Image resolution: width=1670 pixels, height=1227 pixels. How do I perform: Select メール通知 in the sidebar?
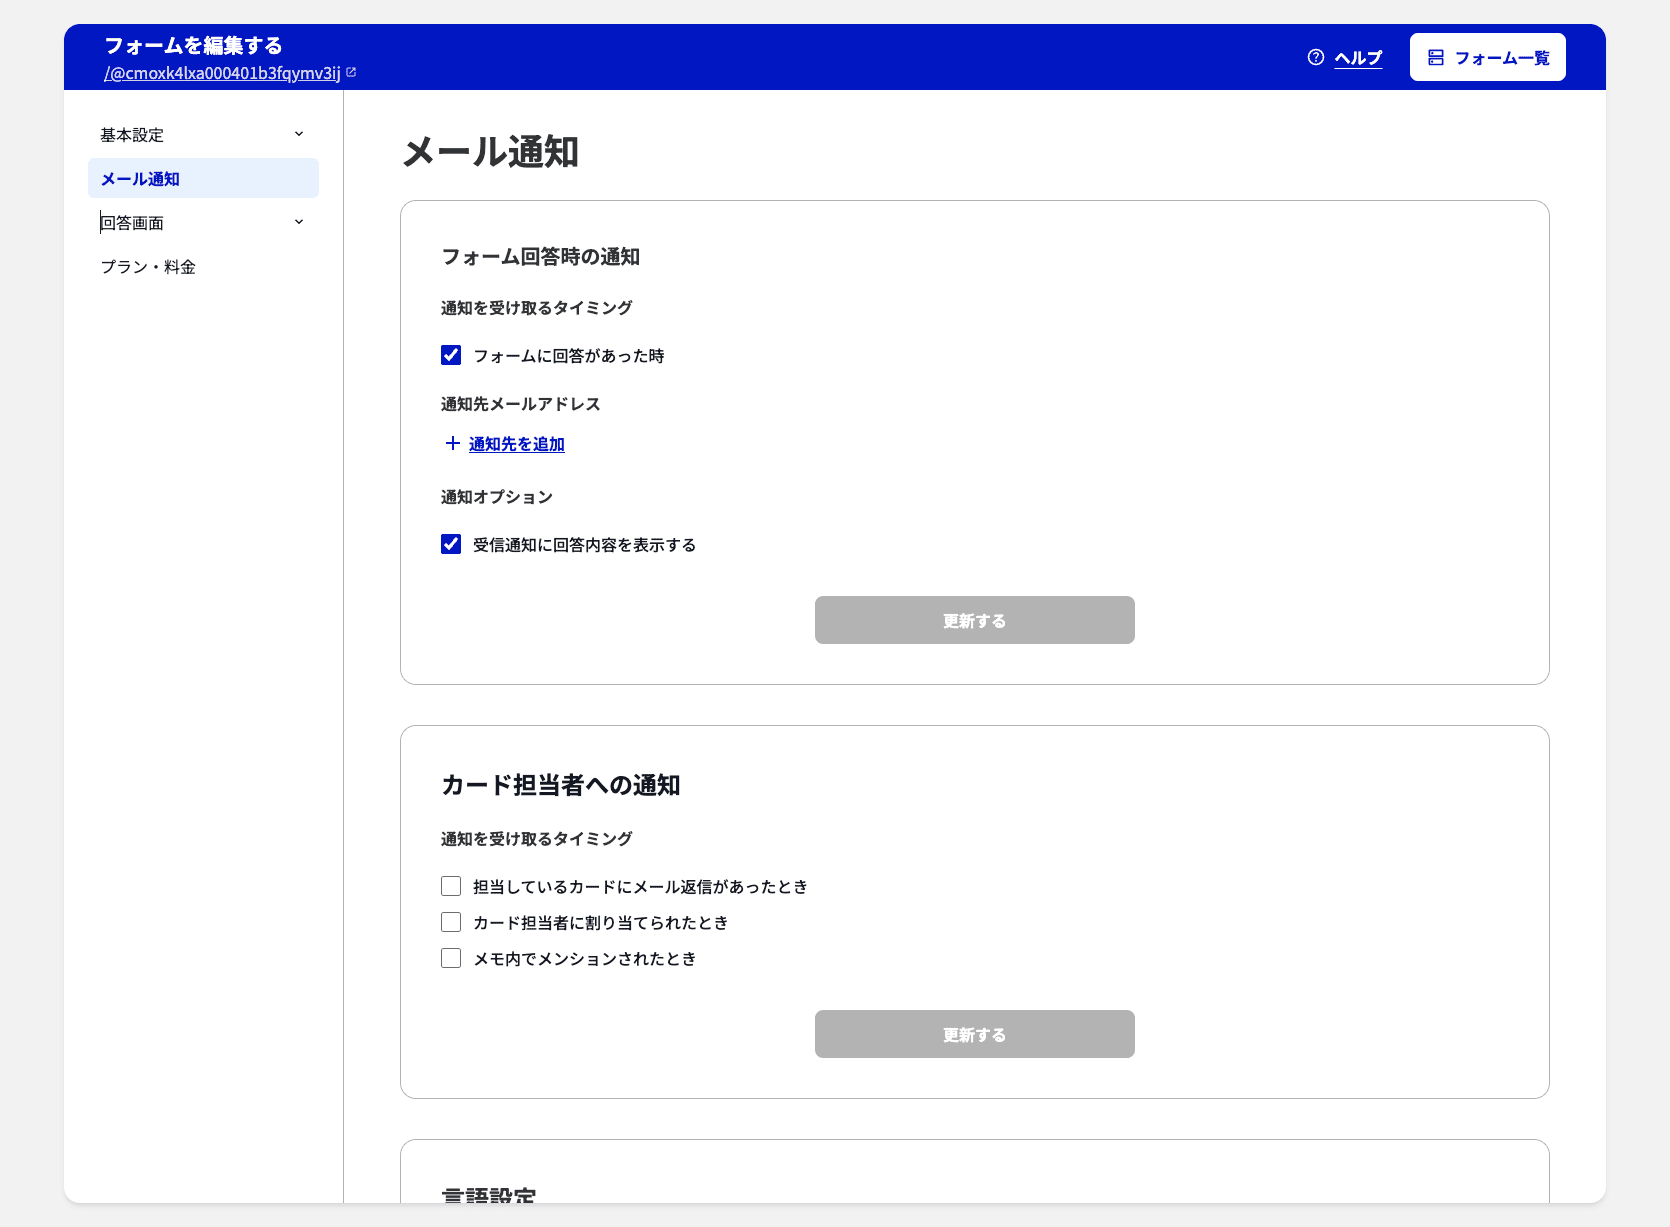203,178
